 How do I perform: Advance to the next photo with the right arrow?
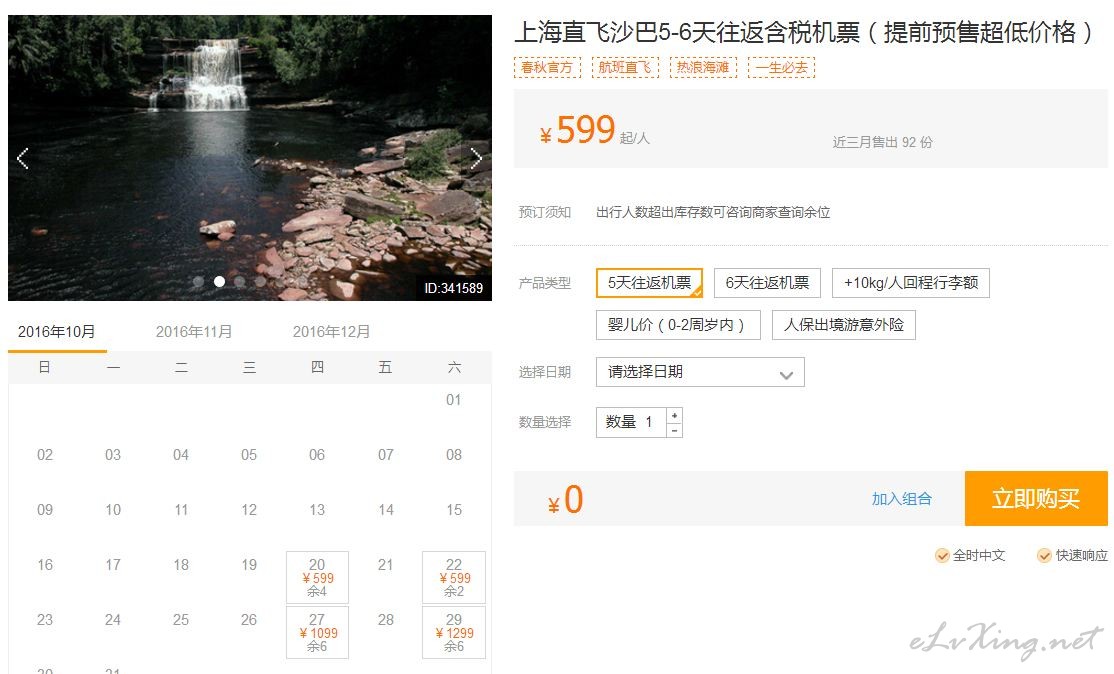476,158
